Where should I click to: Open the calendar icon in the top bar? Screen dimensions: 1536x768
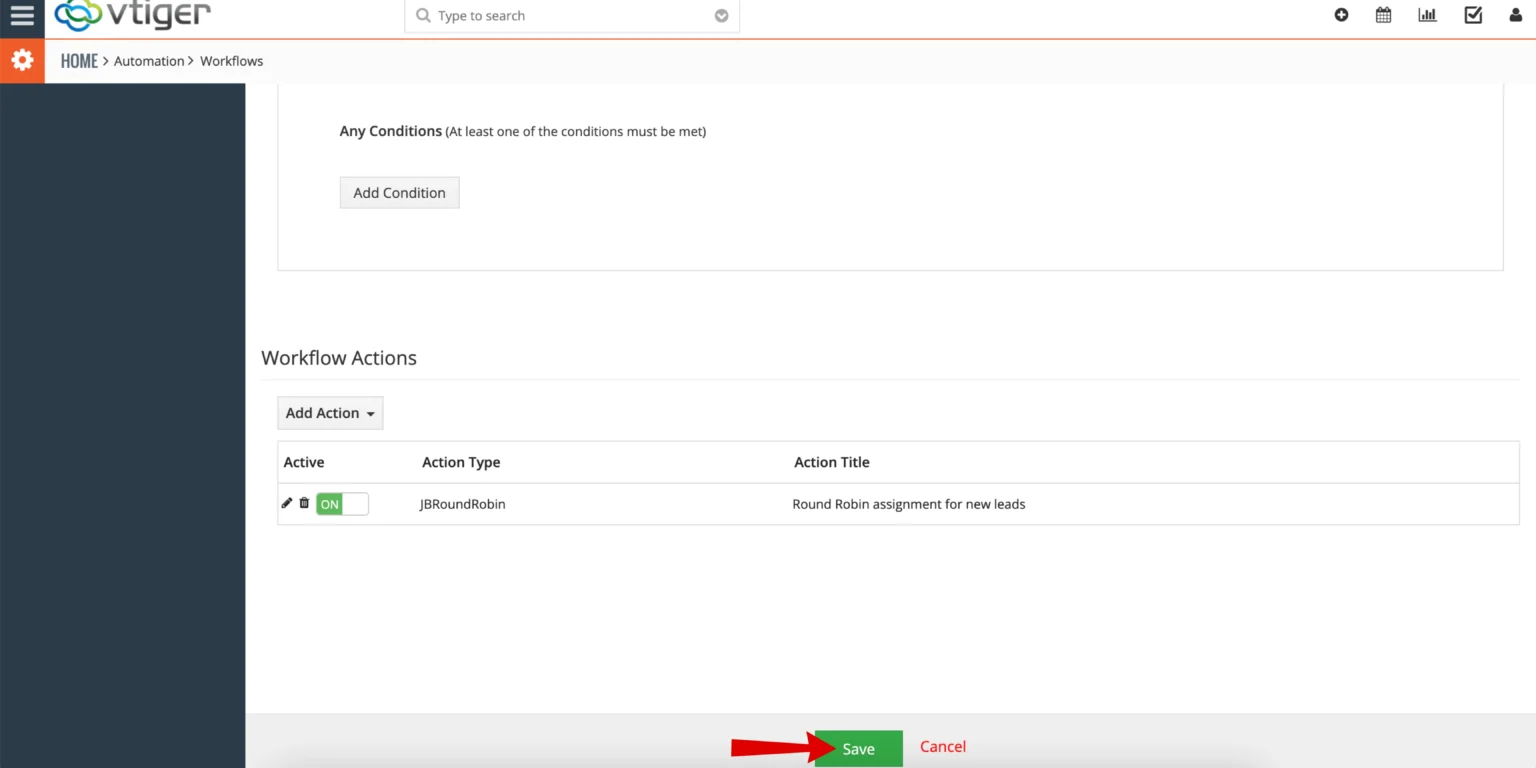click(x=1383, y=15)
